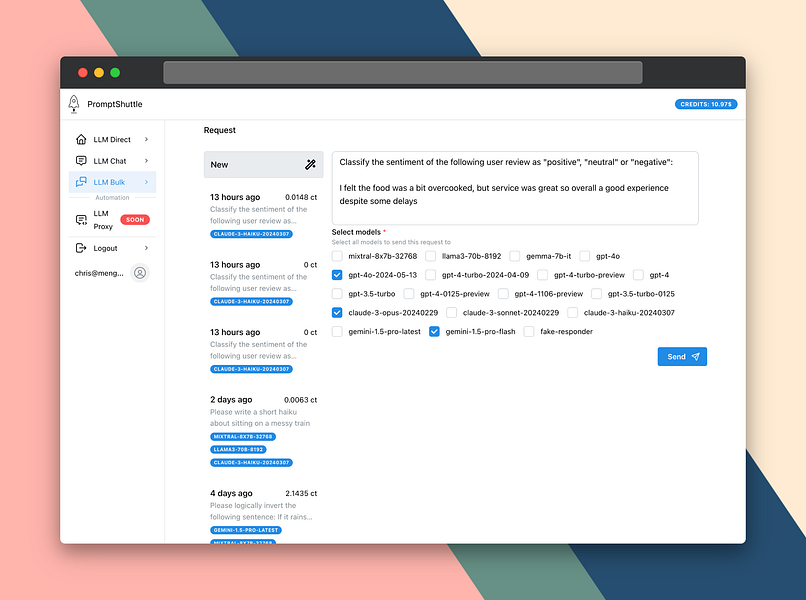Click the chris@meng... account email

tap(99, 273)
